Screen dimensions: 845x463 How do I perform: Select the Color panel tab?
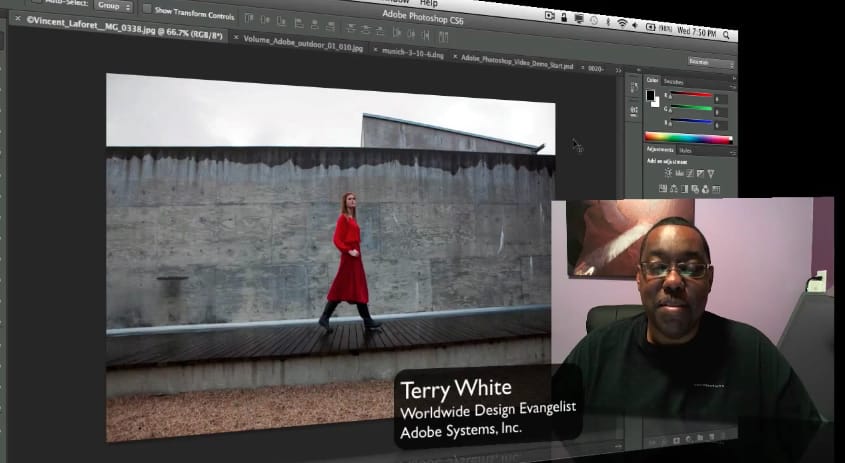click(653, 80)
